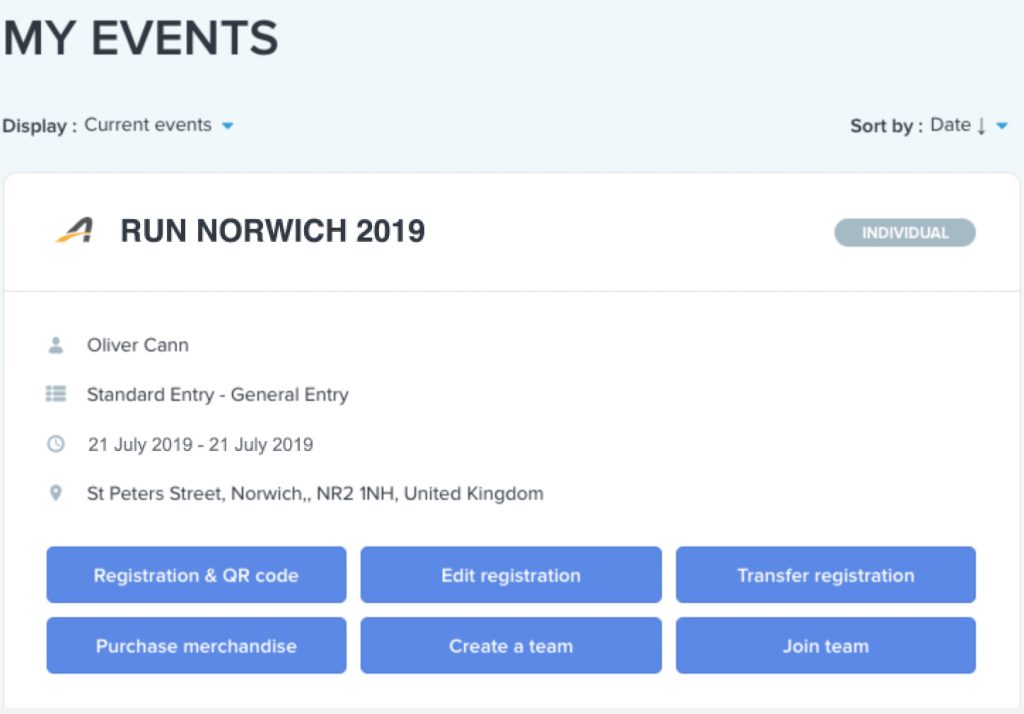Click the Create a team button
Image resolution: width=1024 pixels, height=714 pixels.
coord(511,645)
